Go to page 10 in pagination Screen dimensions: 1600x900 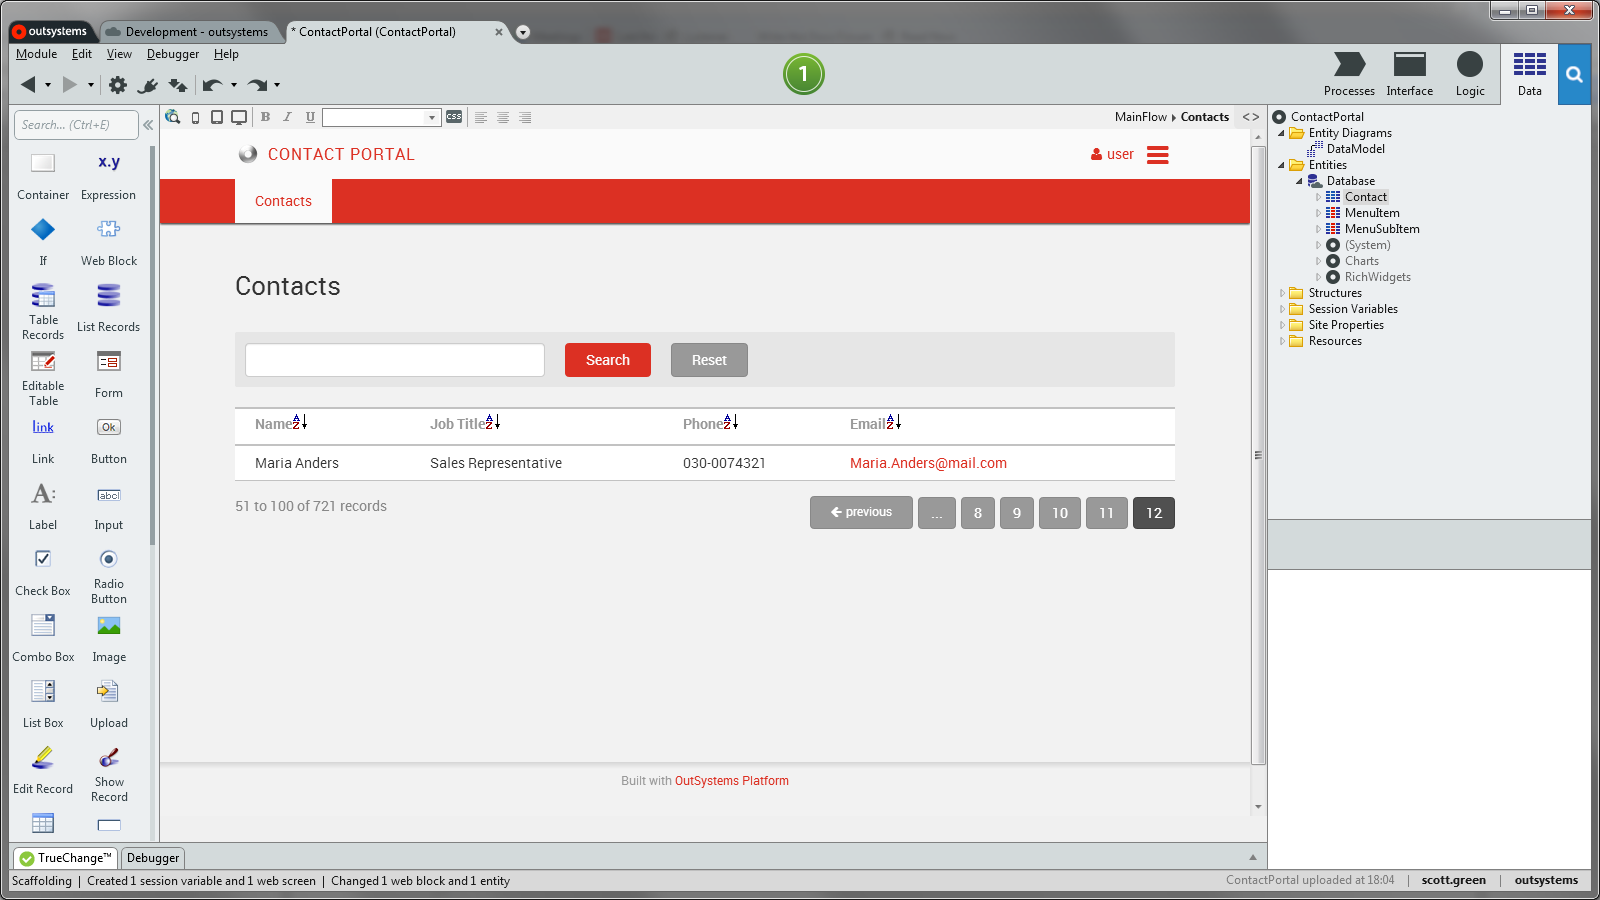[x=1060, y=513]
